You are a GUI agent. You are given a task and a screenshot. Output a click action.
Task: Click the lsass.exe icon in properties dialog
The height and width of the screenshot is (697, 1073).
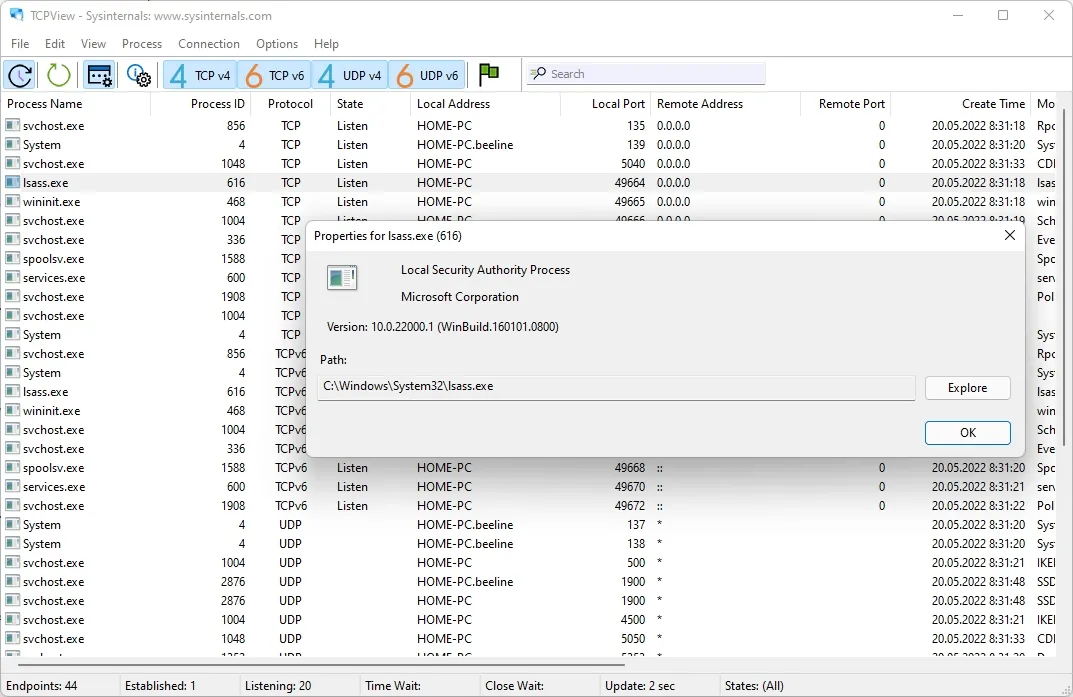(342, 278)
